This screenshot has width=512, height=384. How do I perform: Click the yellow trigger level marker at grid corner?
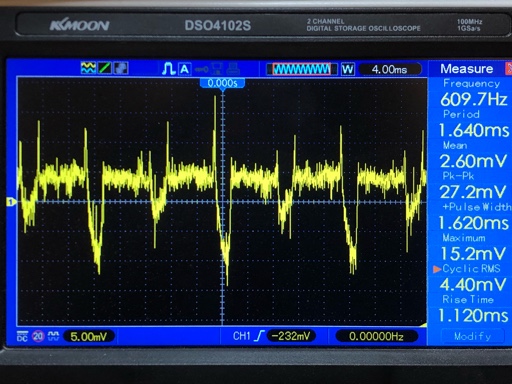pos(423,324)
